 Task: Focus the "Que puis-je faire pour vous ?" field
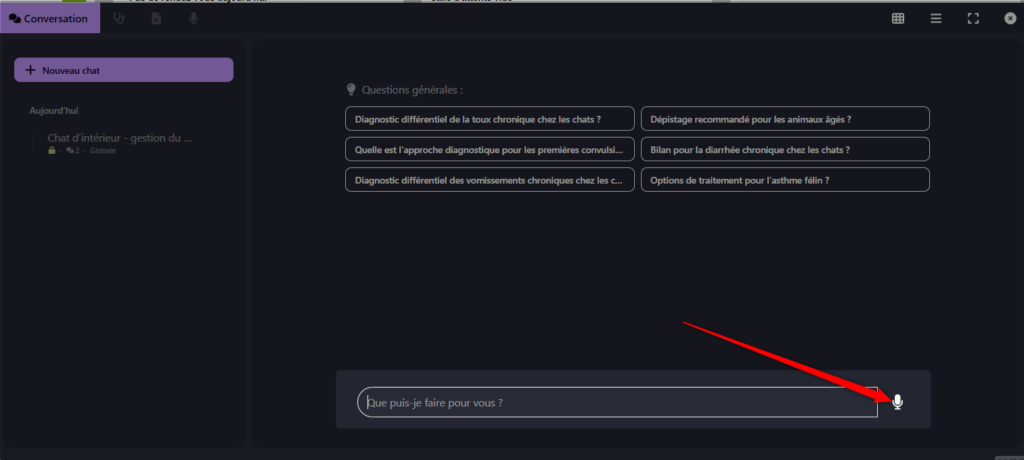pyautogui.click(x=616, y=403)
